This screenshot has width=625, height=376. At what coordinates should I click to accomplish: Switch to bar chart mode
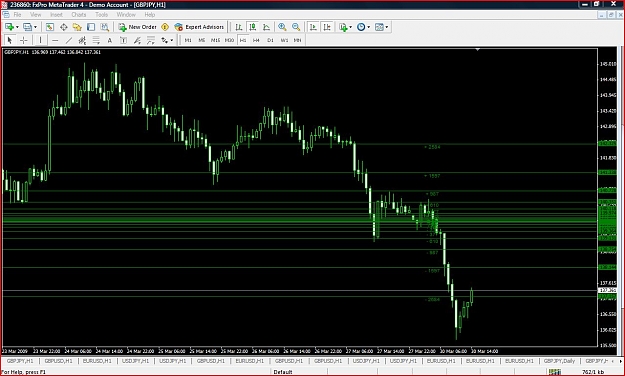click(x=239, y=27)
